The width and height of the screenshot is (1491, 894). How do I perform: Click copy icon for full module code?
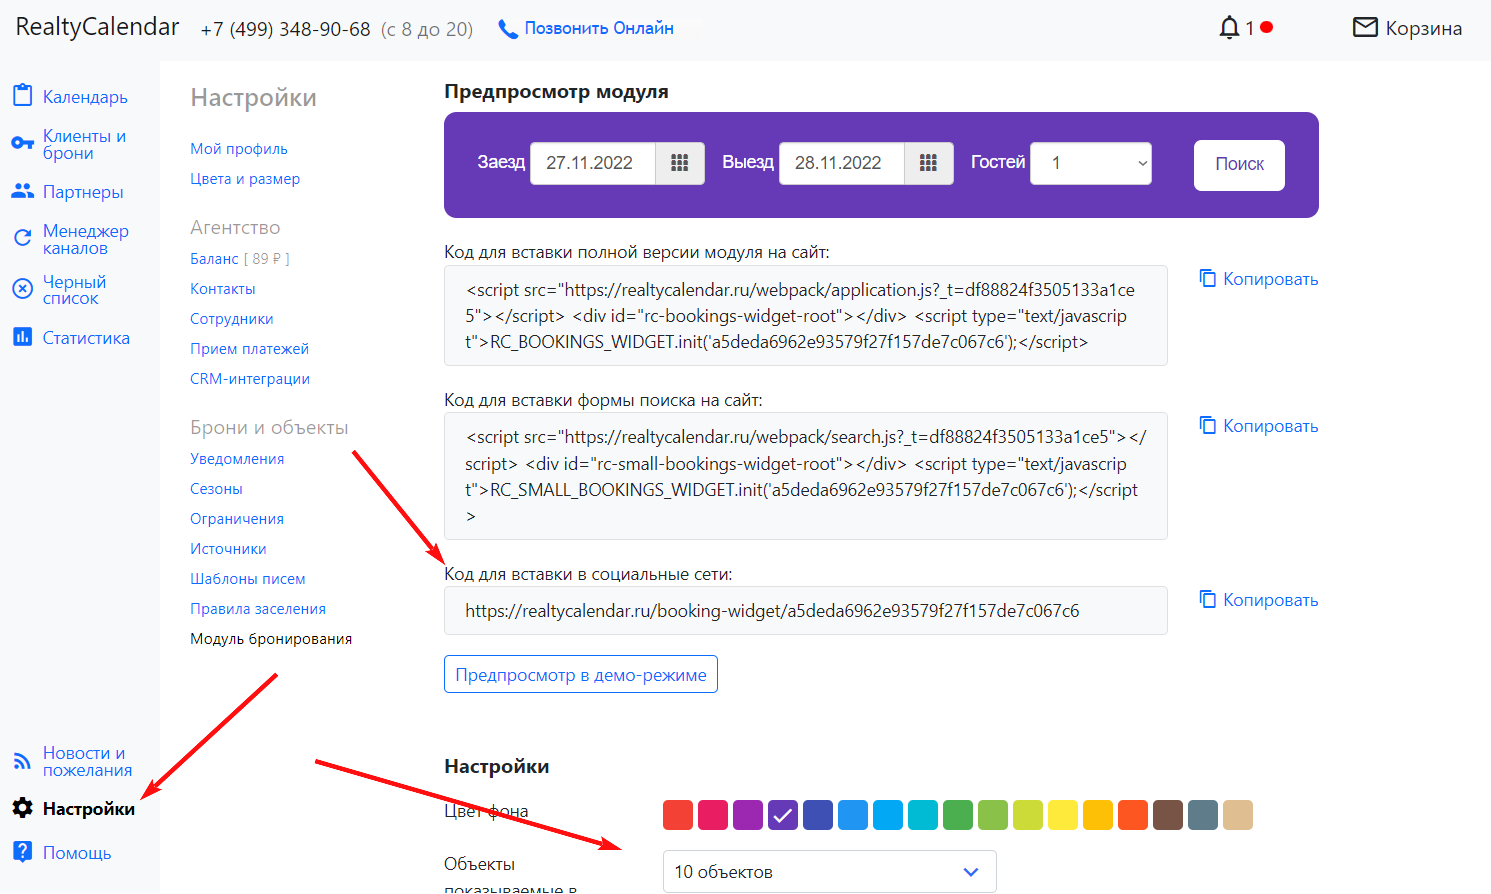(1208, 278)
